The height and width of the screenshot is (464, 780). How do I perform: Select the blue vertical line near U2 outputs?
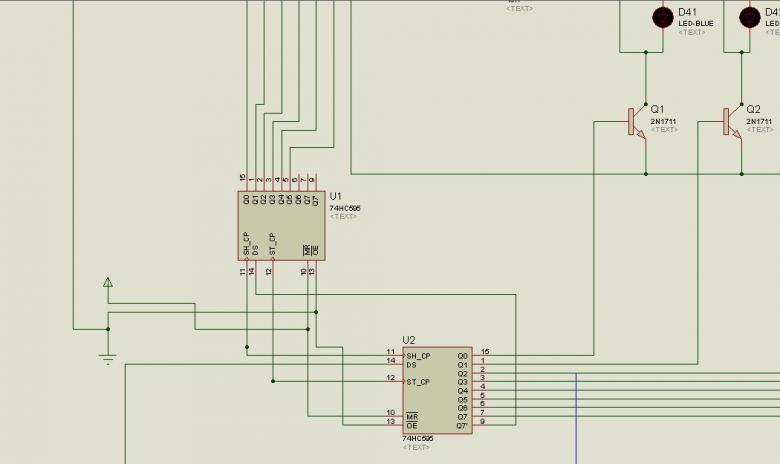click(576, 418)
